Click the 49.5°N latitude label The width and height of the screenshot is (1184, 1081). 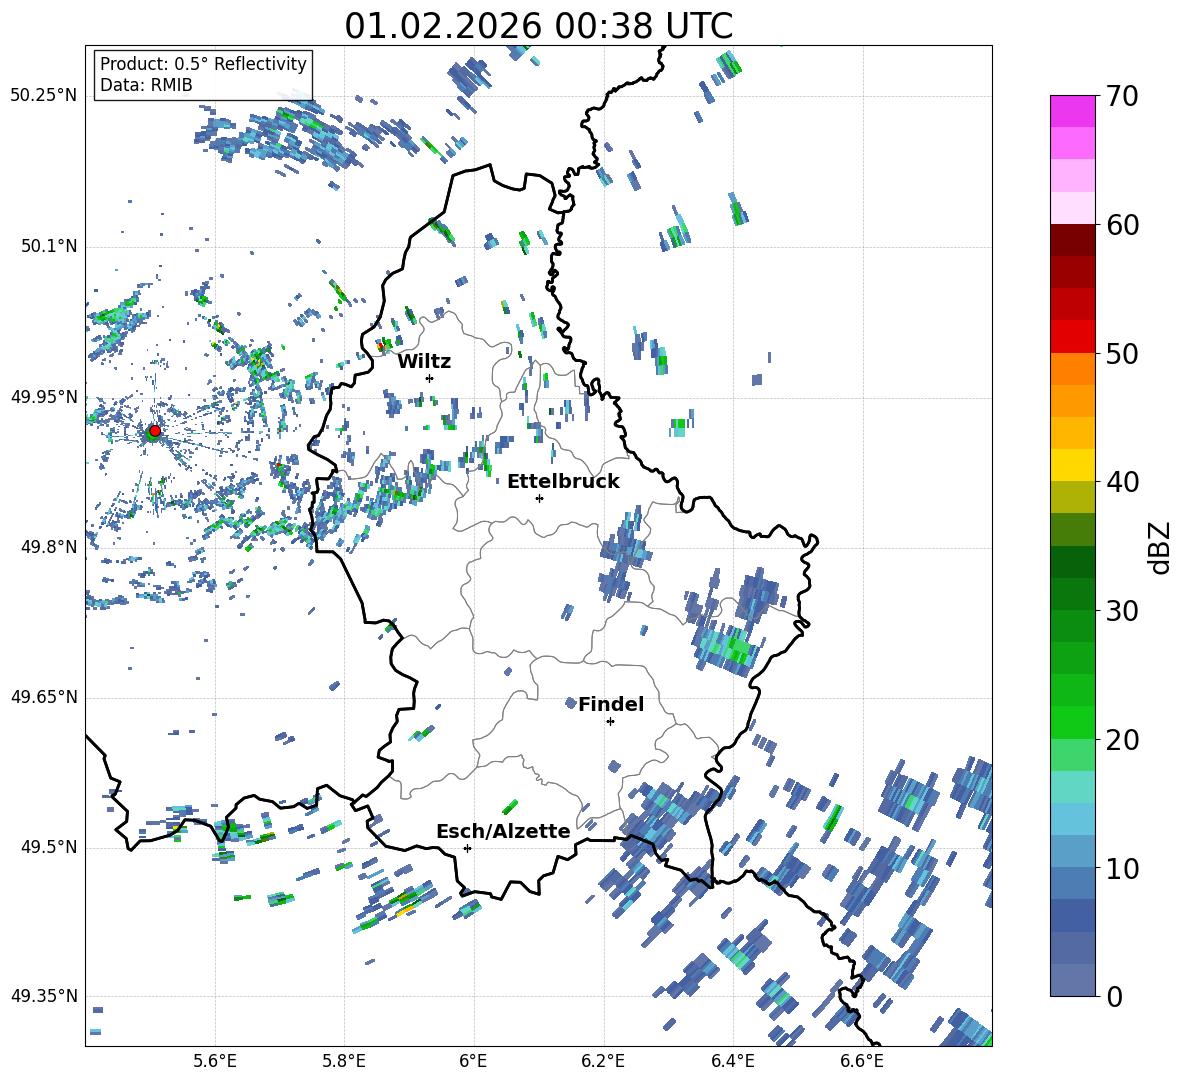[x=49, y=847]
